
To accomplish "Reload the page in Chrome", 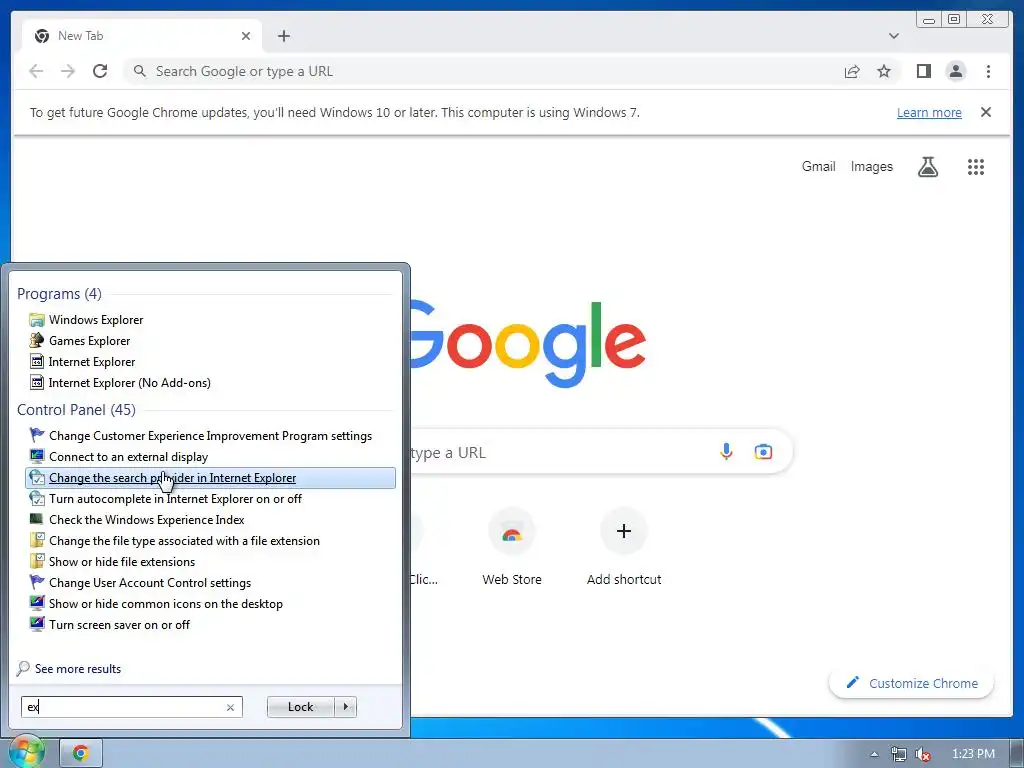I will click(x=100, y=71).
